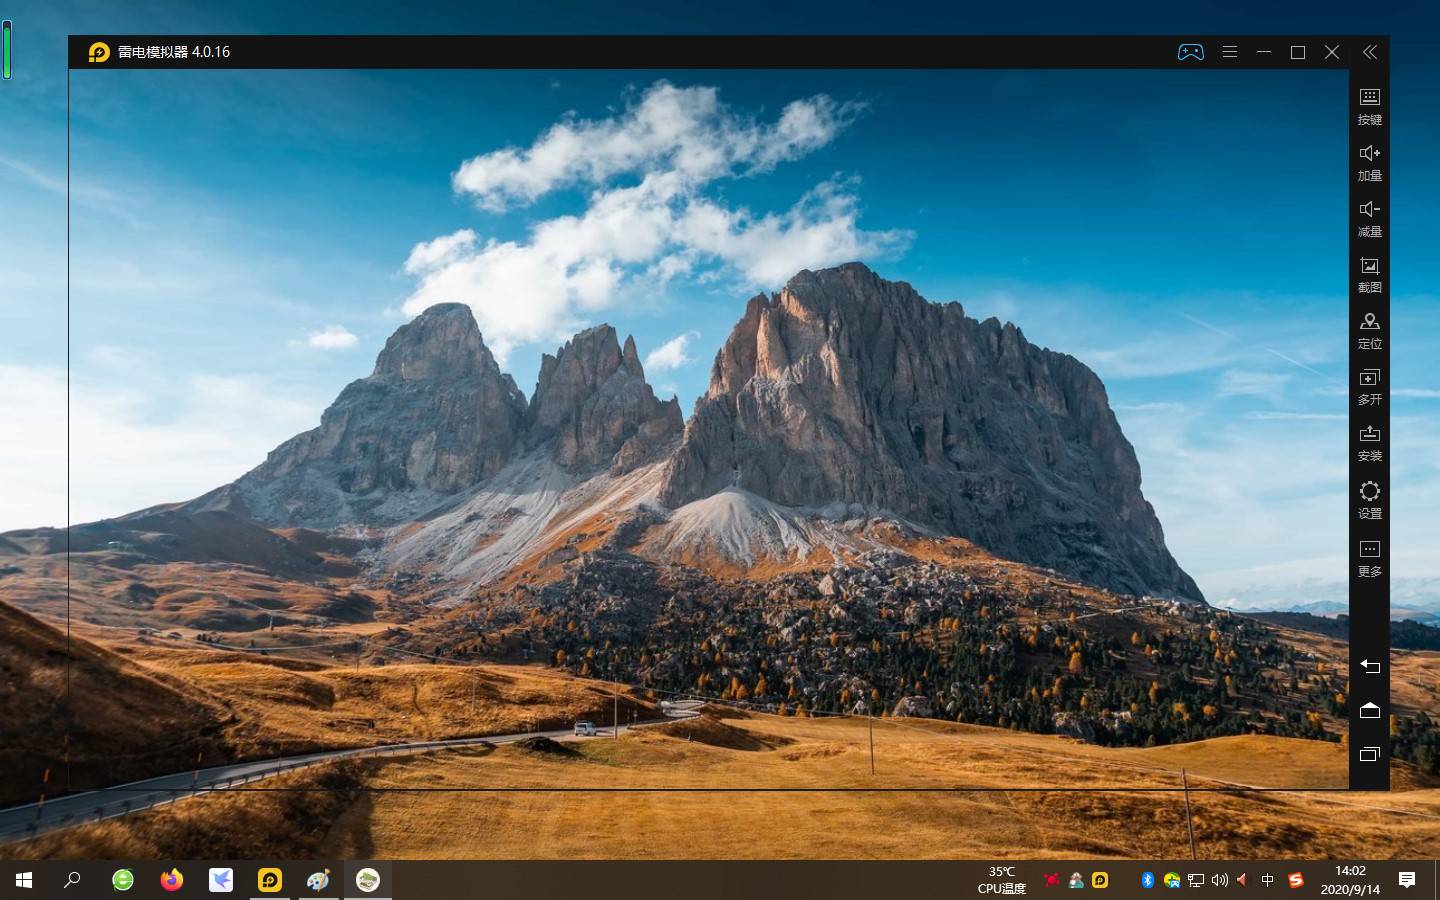This screenshot has height=900, width=1440.
Task: Close the 雷电模拟器 window
Action: [1332, 52]
